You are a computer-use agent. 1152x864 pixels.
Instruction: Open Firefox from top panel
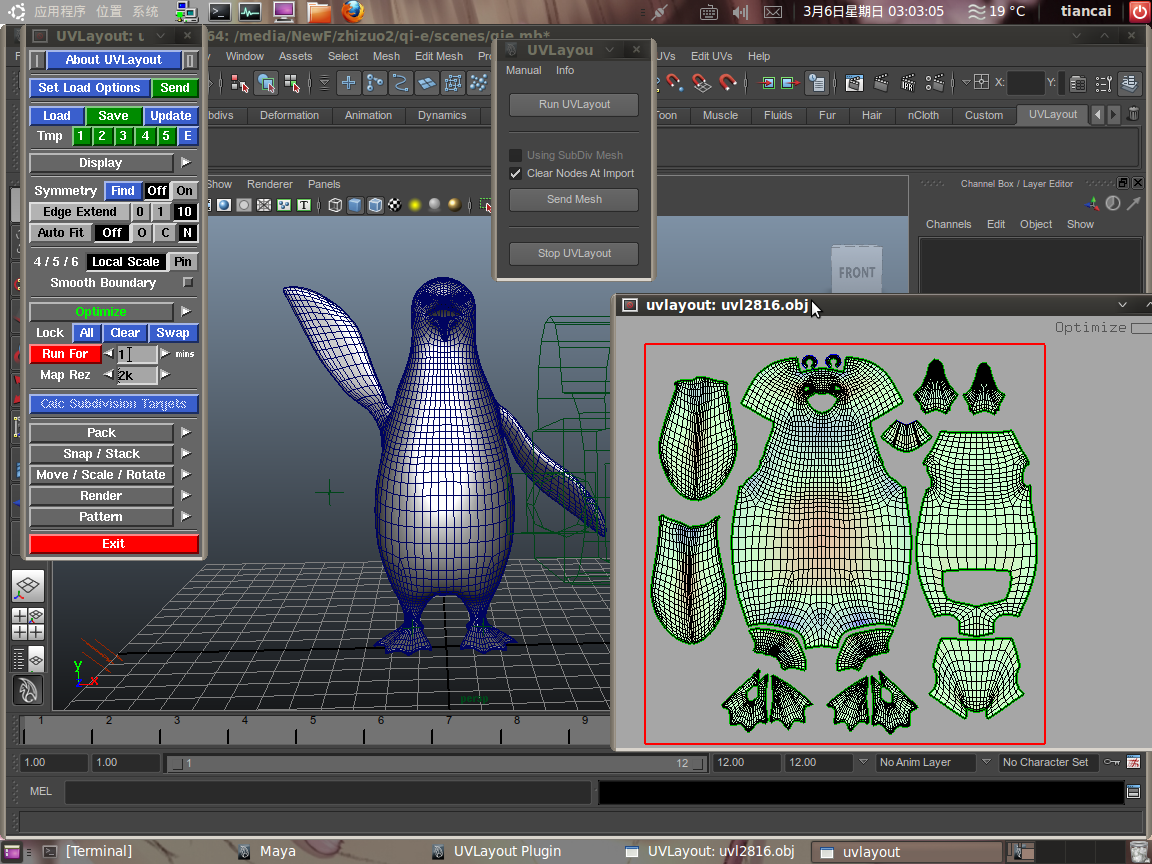[353, 12]
